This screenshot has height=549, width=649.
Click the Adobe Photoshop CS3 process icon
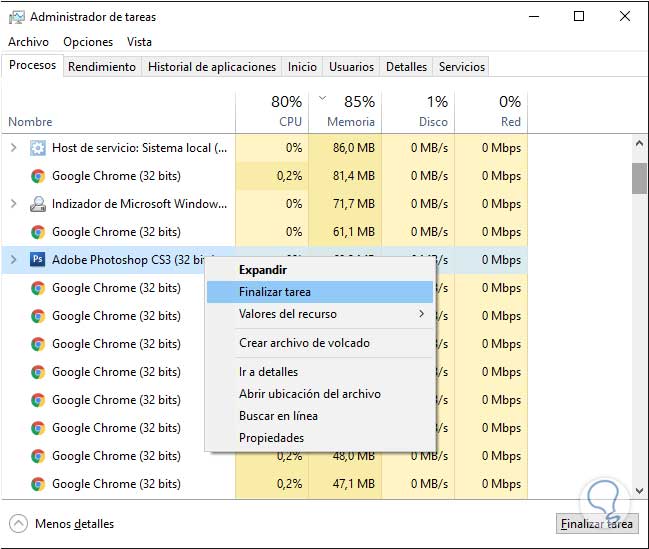coord(38,260)
